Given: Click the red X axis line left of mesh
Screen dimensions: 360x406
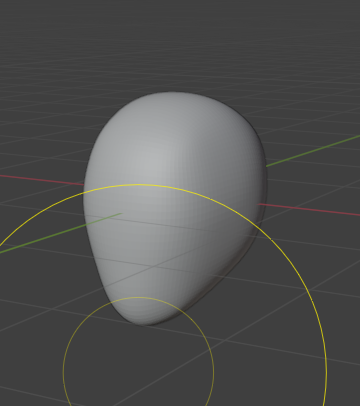Looking at the screenshot, I should click(x=42, y=179).
